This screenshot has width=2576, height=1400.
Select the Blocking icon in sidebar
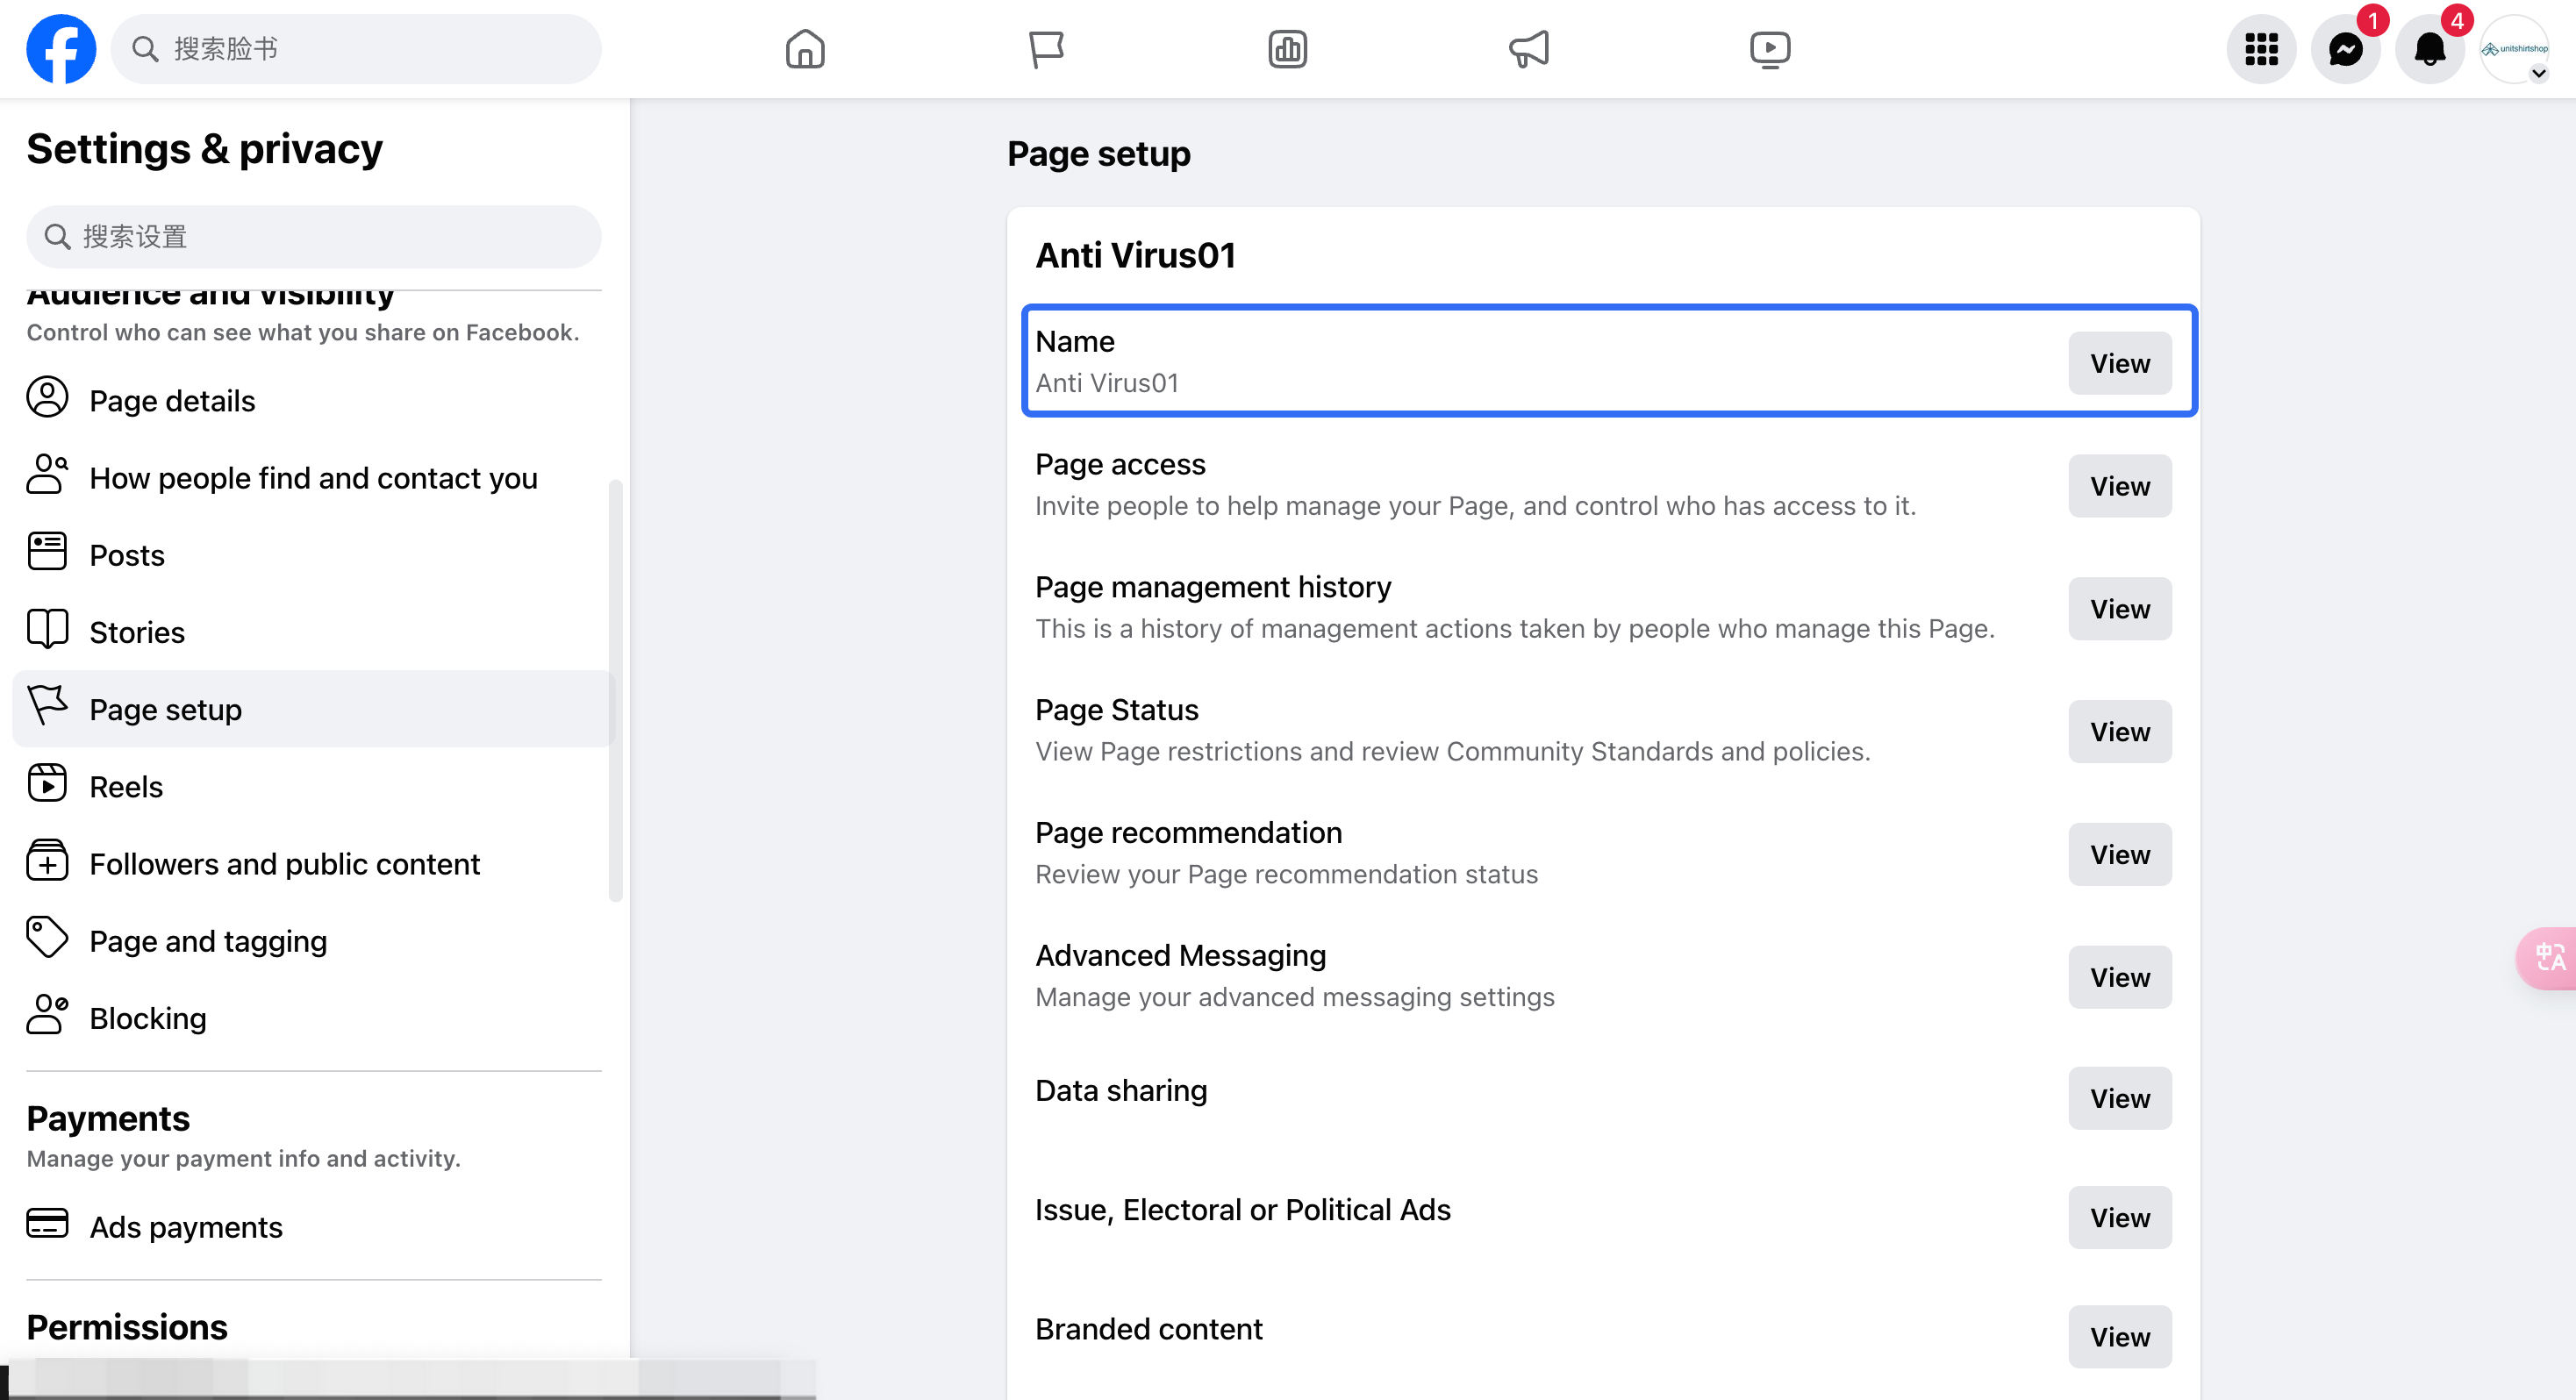[x=47, y=1015]
